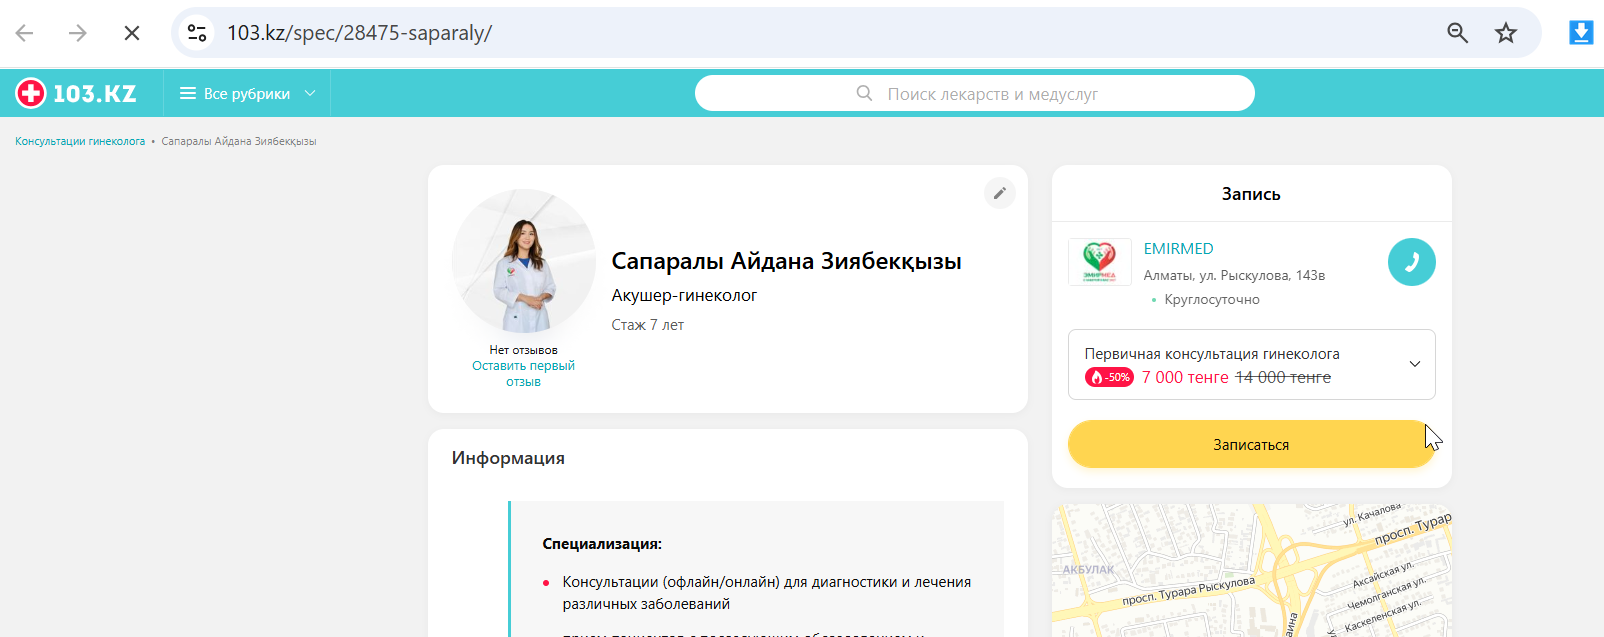
Task: Click the chevron in the service selector
Action: pyautogui.click(x=1414, y=364)
